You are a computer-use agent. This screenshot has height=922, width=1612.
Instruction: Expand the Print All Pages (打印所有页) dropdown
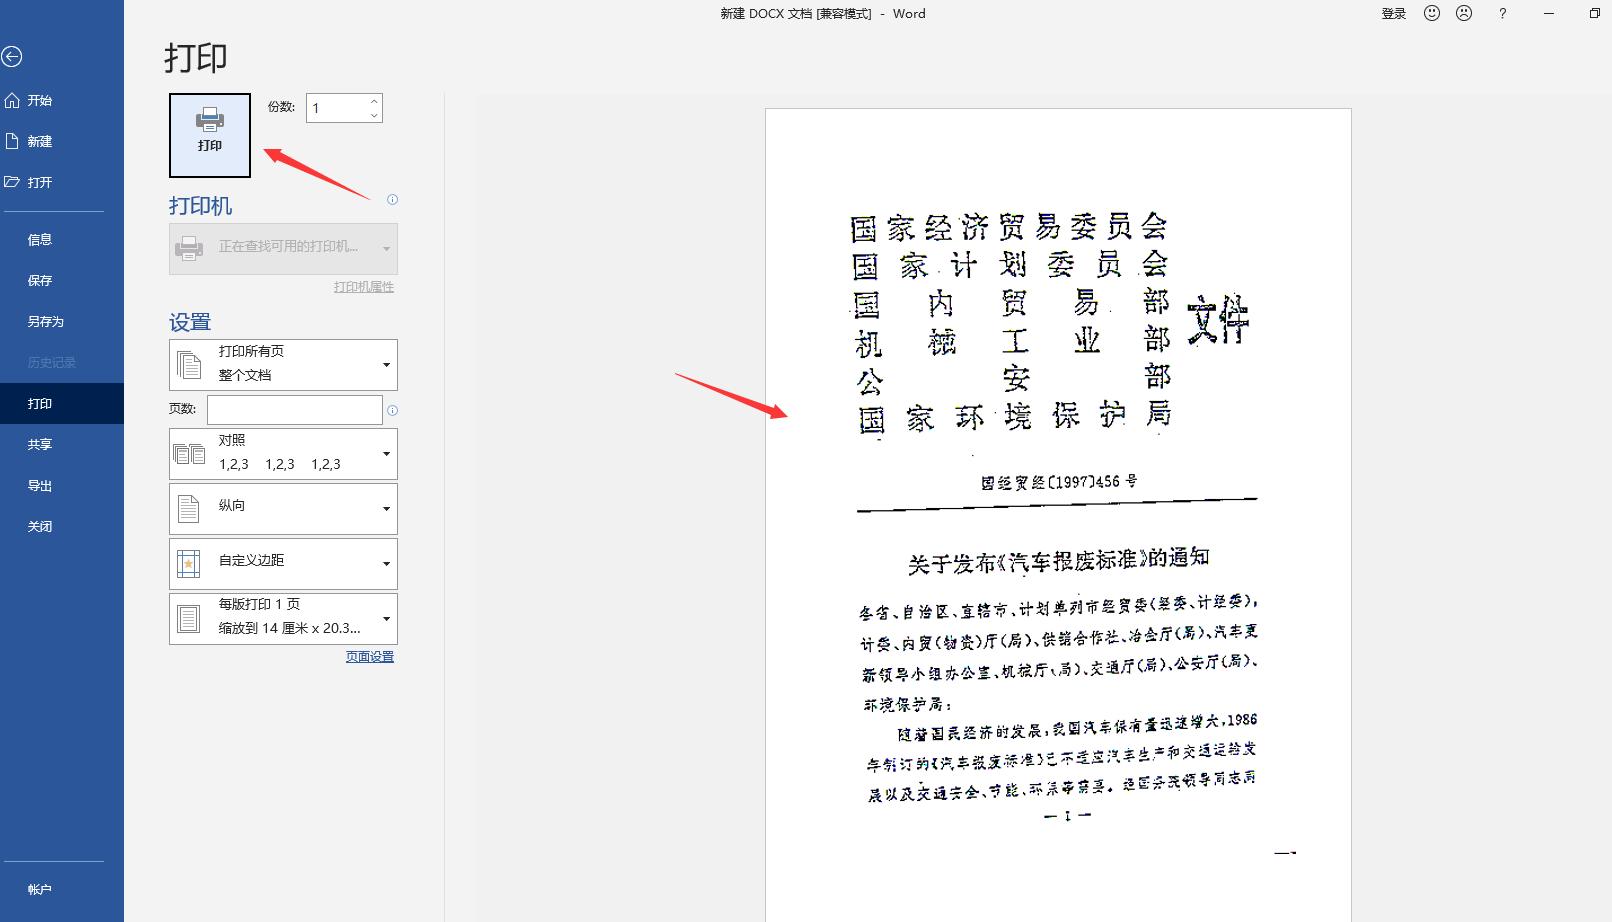283,364
